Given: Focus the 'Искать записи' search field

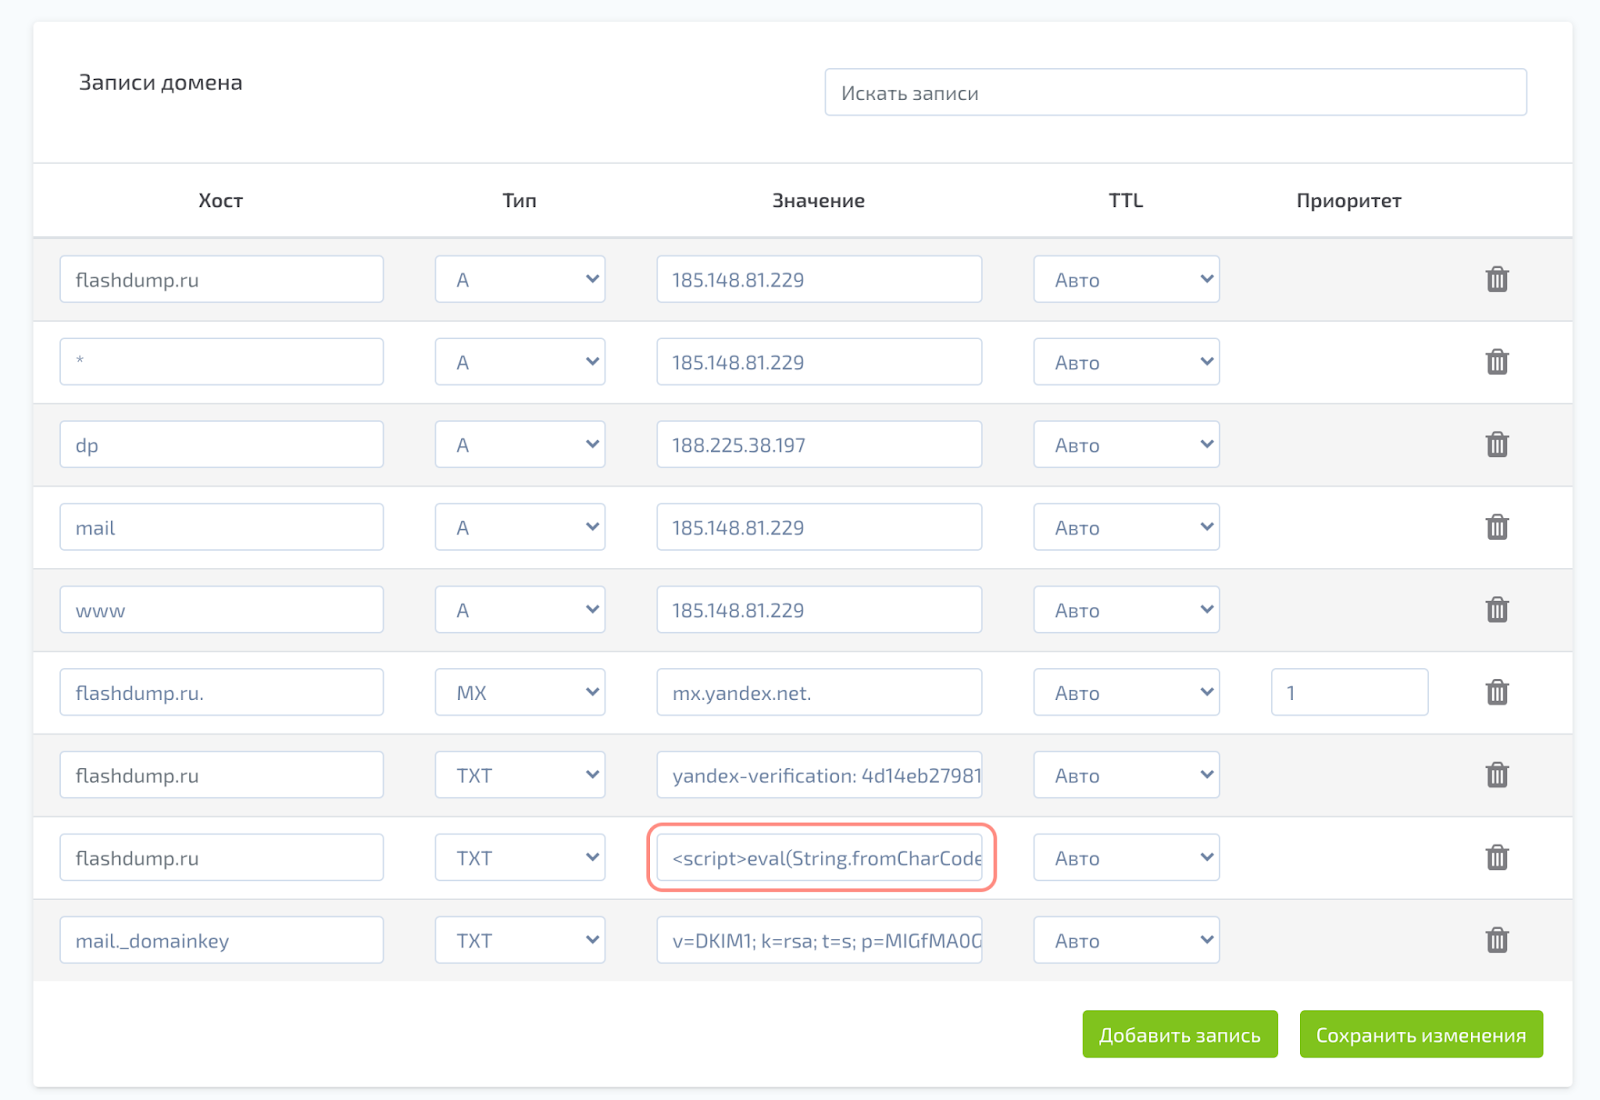Looking at the screenshot, I should pos(1176,92).
